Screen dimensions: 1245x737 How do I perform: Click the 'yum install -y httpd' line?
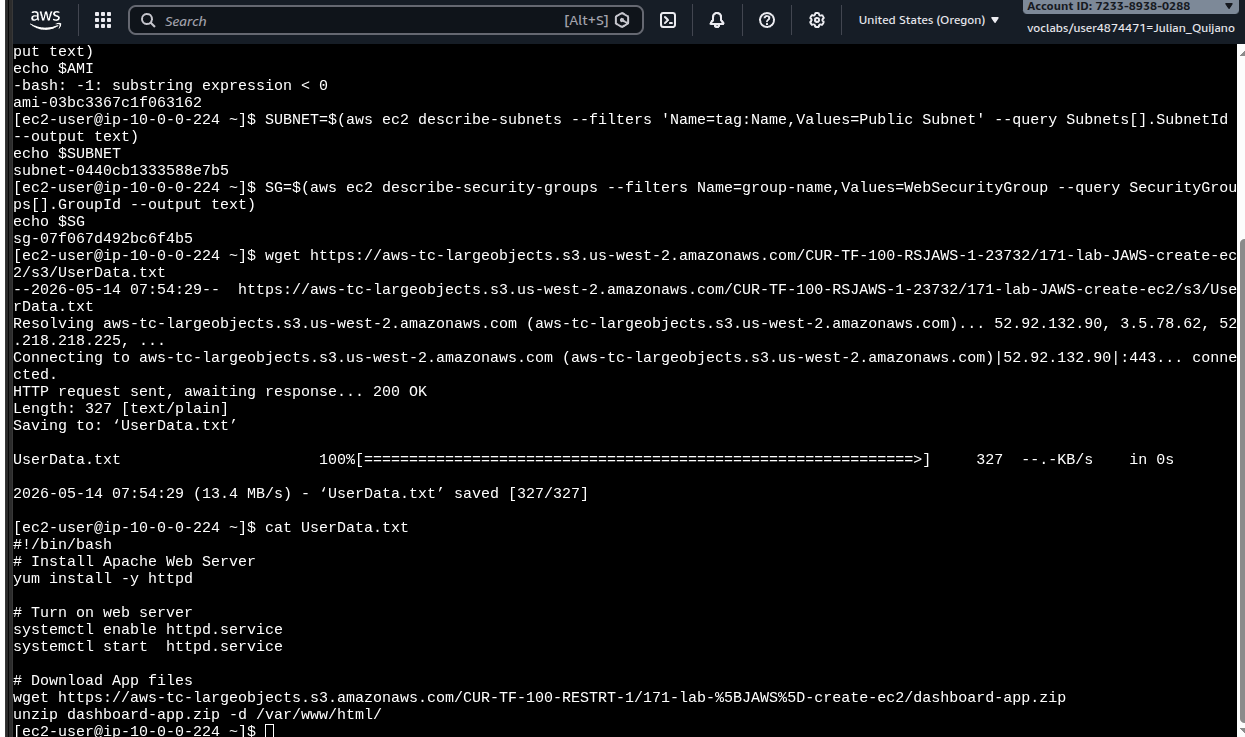(103, 578)
